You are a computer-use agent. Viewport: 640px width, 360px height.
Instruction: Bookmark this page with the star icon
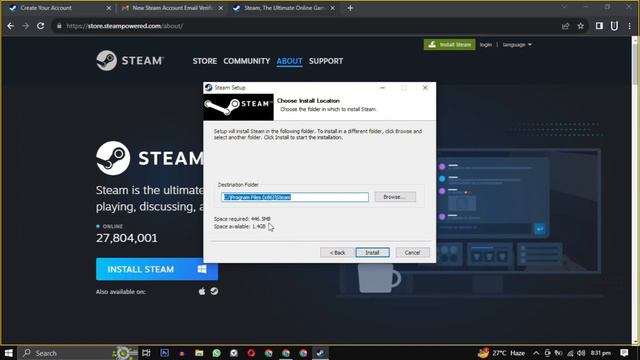[580, 26]
